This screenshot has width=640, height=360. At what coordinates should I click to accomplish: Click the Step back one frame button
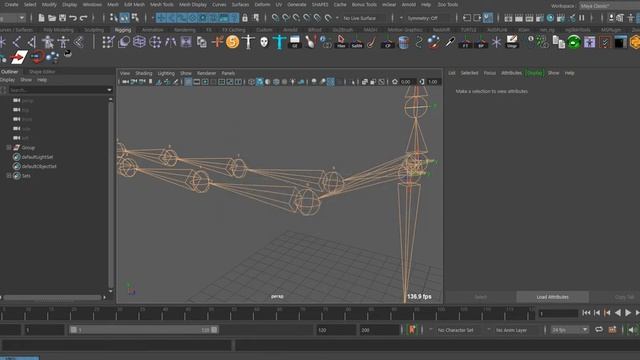click(597, 313)
